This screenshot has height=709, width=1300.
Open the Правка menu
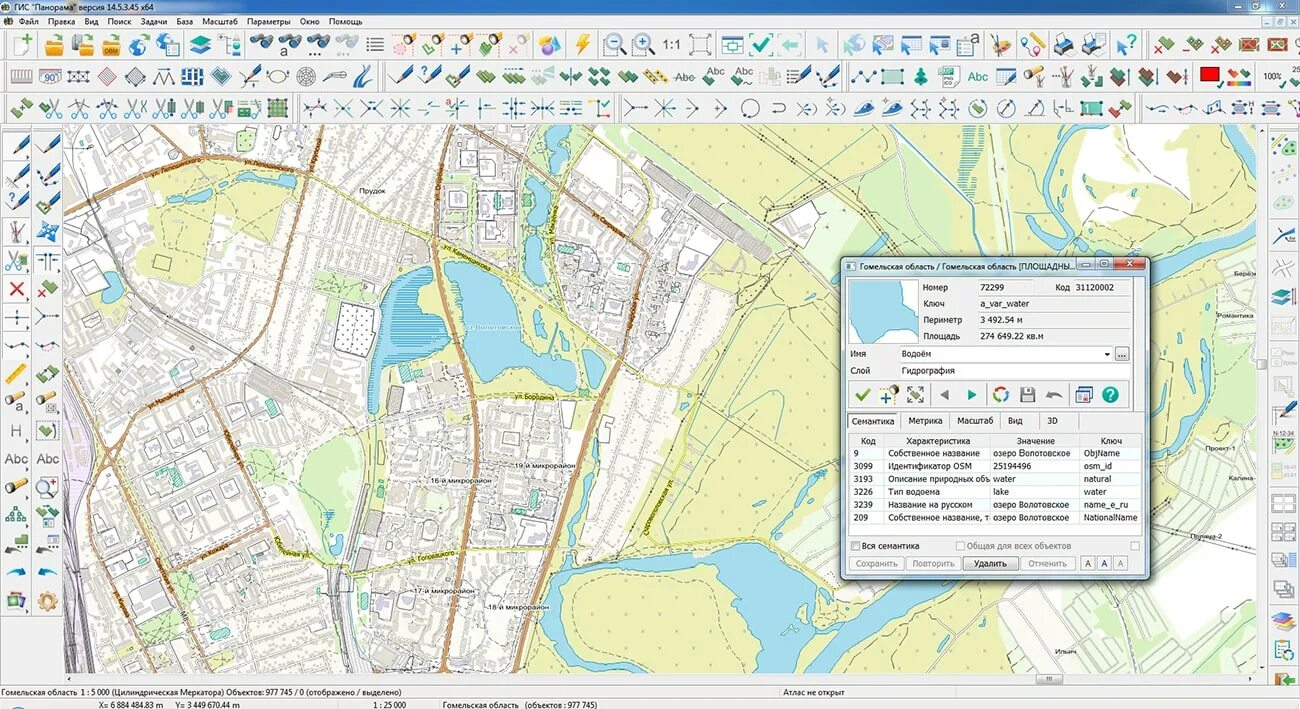(x=61, y=21)
